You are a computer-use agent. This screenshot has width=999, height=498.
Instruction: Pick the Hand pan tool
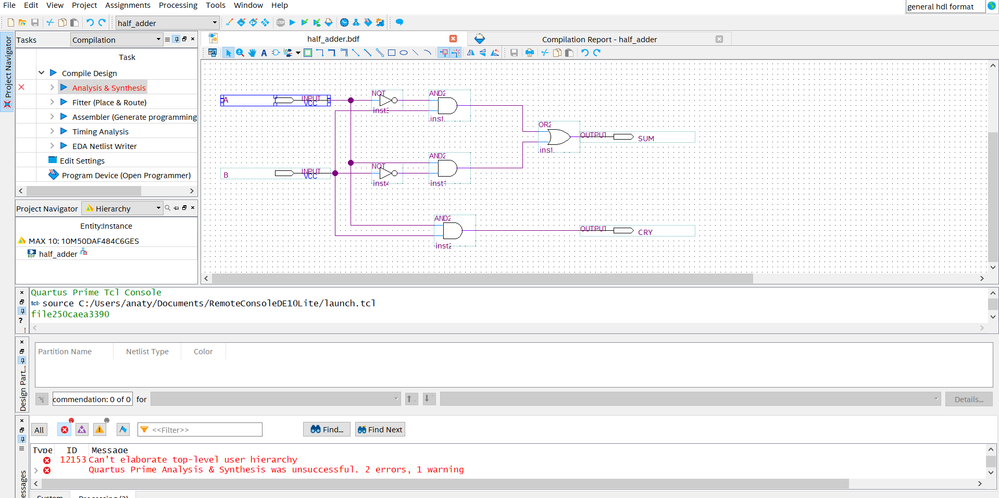[252, 53]
